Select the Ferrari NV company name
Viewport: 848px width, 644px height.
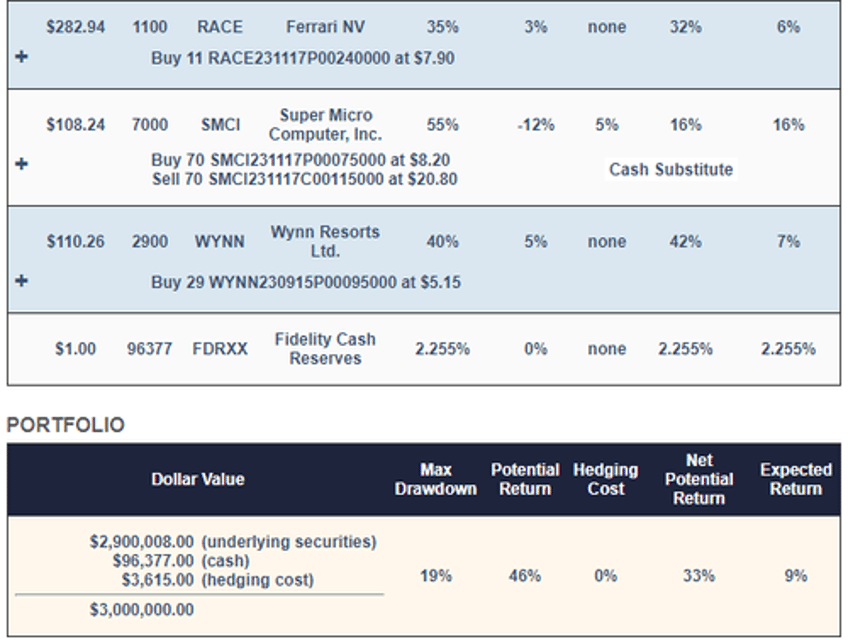pos(325,27)
